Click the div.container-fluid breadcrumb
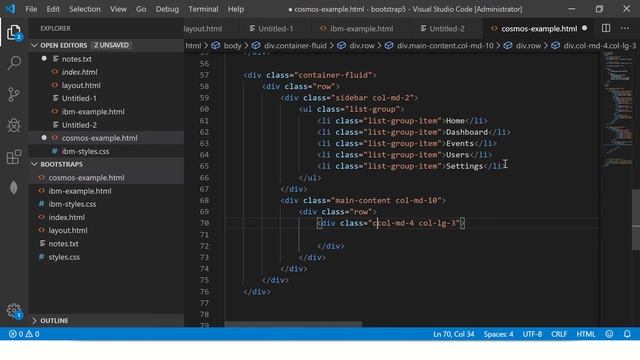This screenshot has width=640, height=360. 295,45
